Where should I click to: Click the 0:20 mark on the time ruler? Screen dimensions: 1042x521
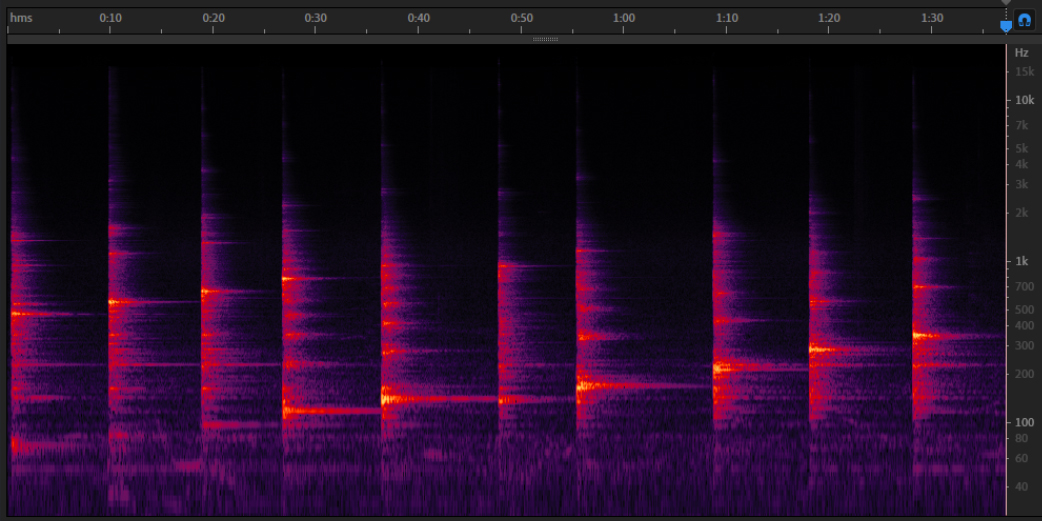213,19
